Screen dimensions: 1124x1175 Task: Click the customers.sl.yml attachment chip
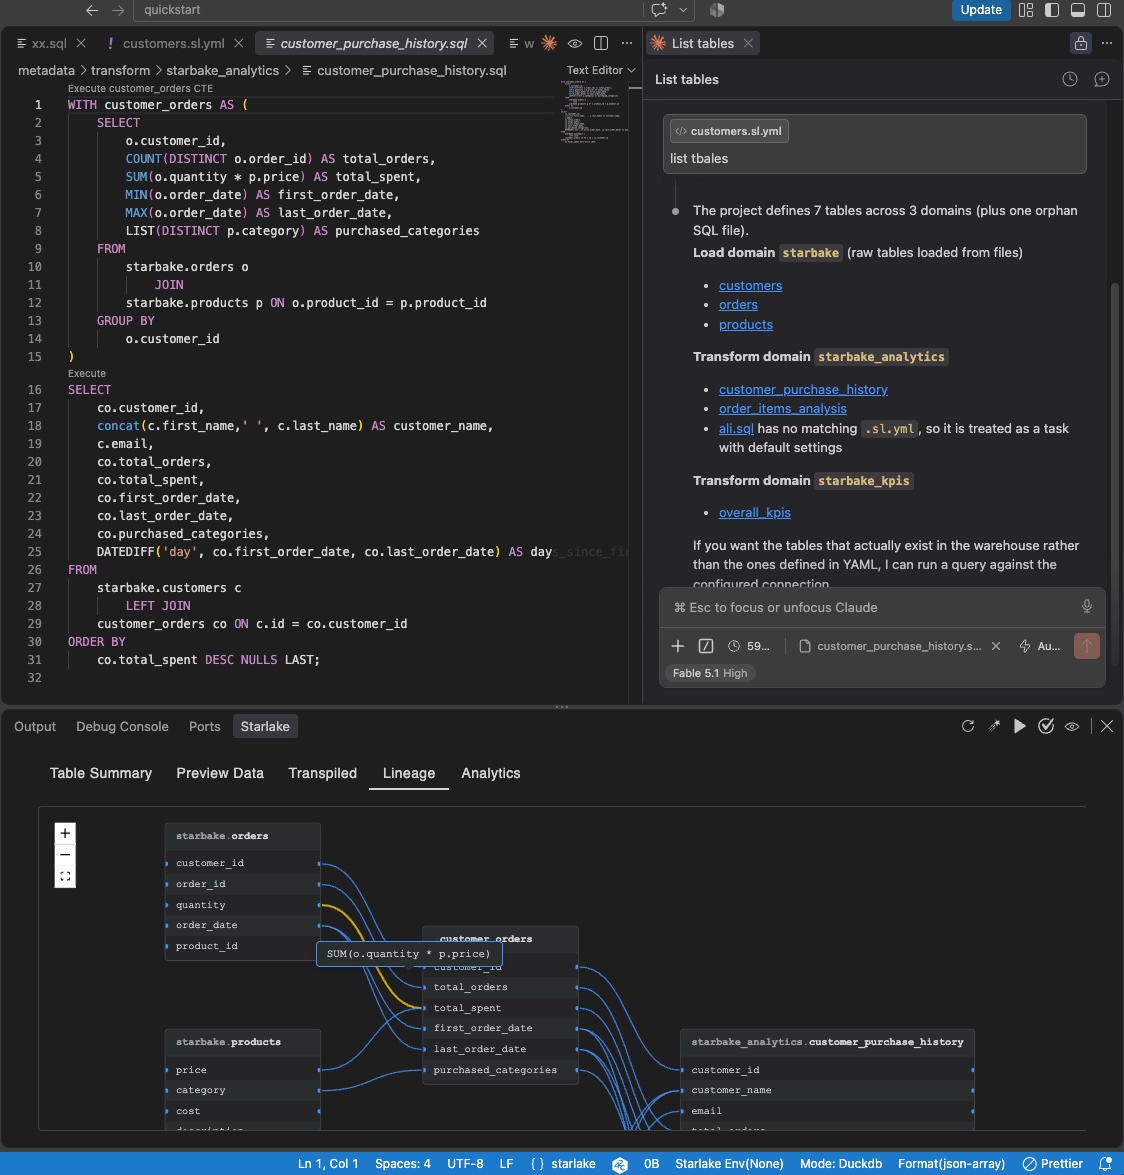click(729, 131)
